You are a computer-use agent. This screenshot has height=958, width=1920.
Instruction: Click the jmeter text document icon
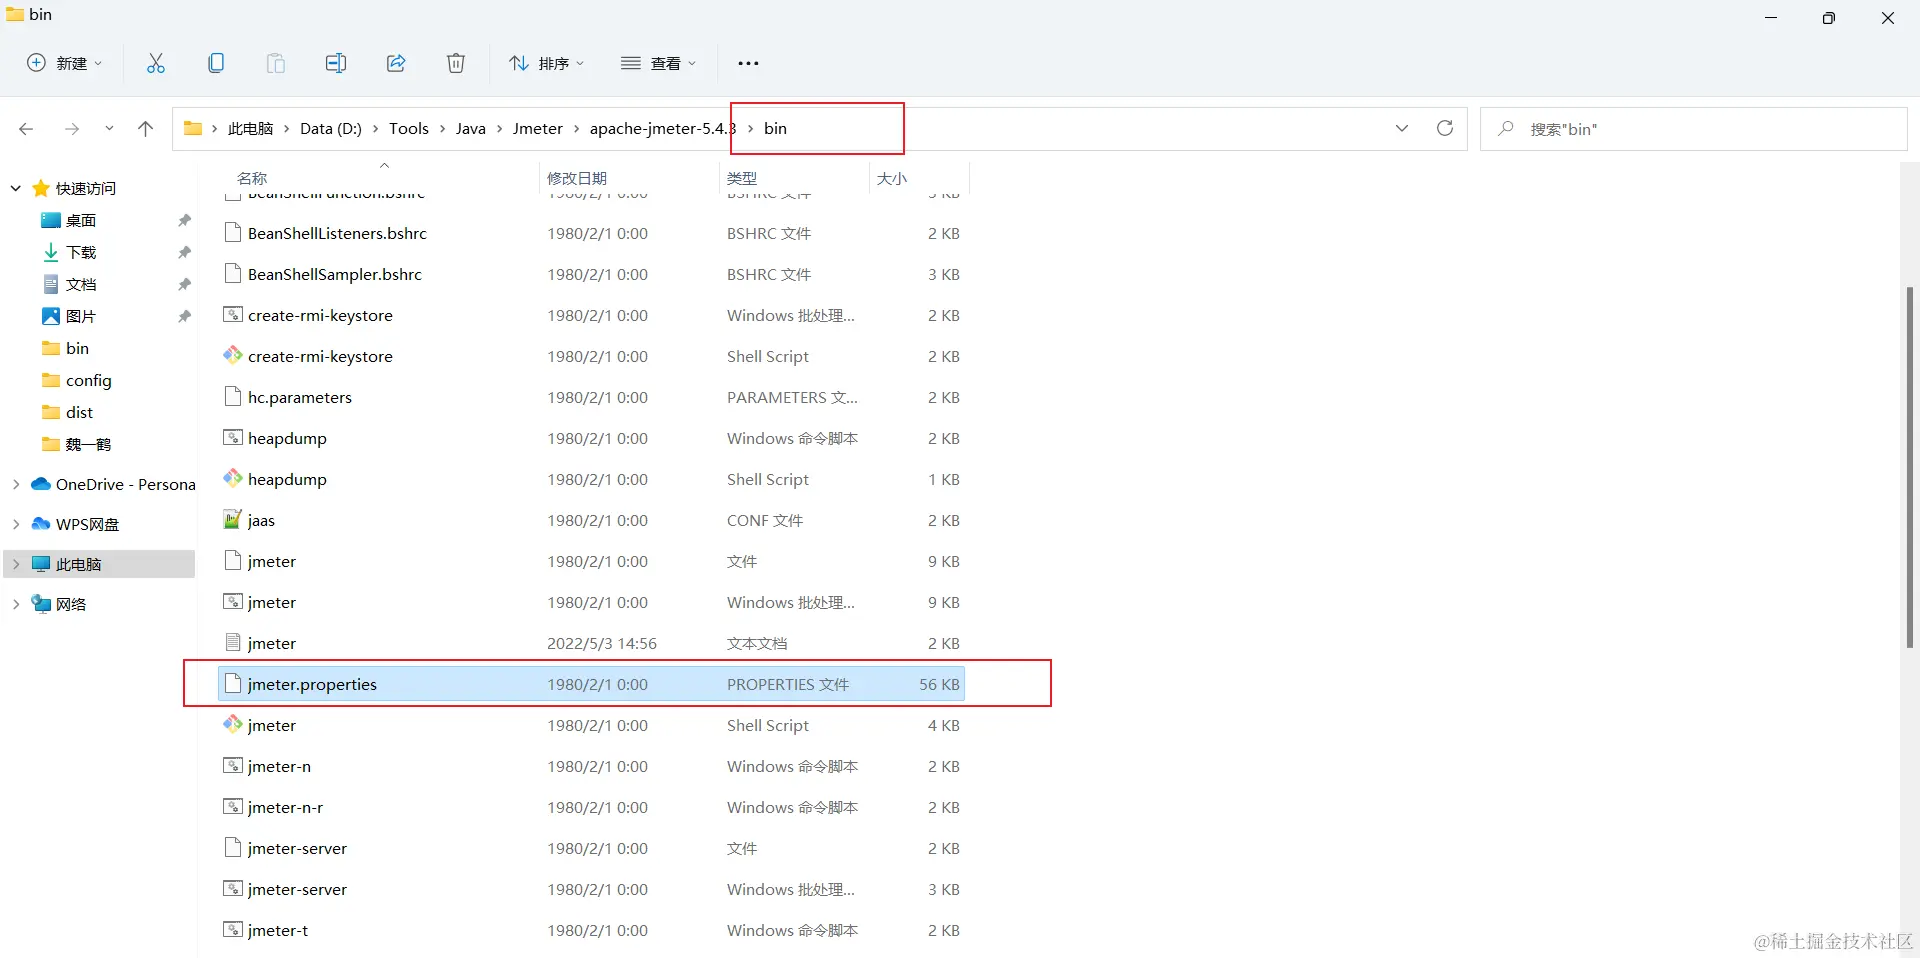(233, 642)
